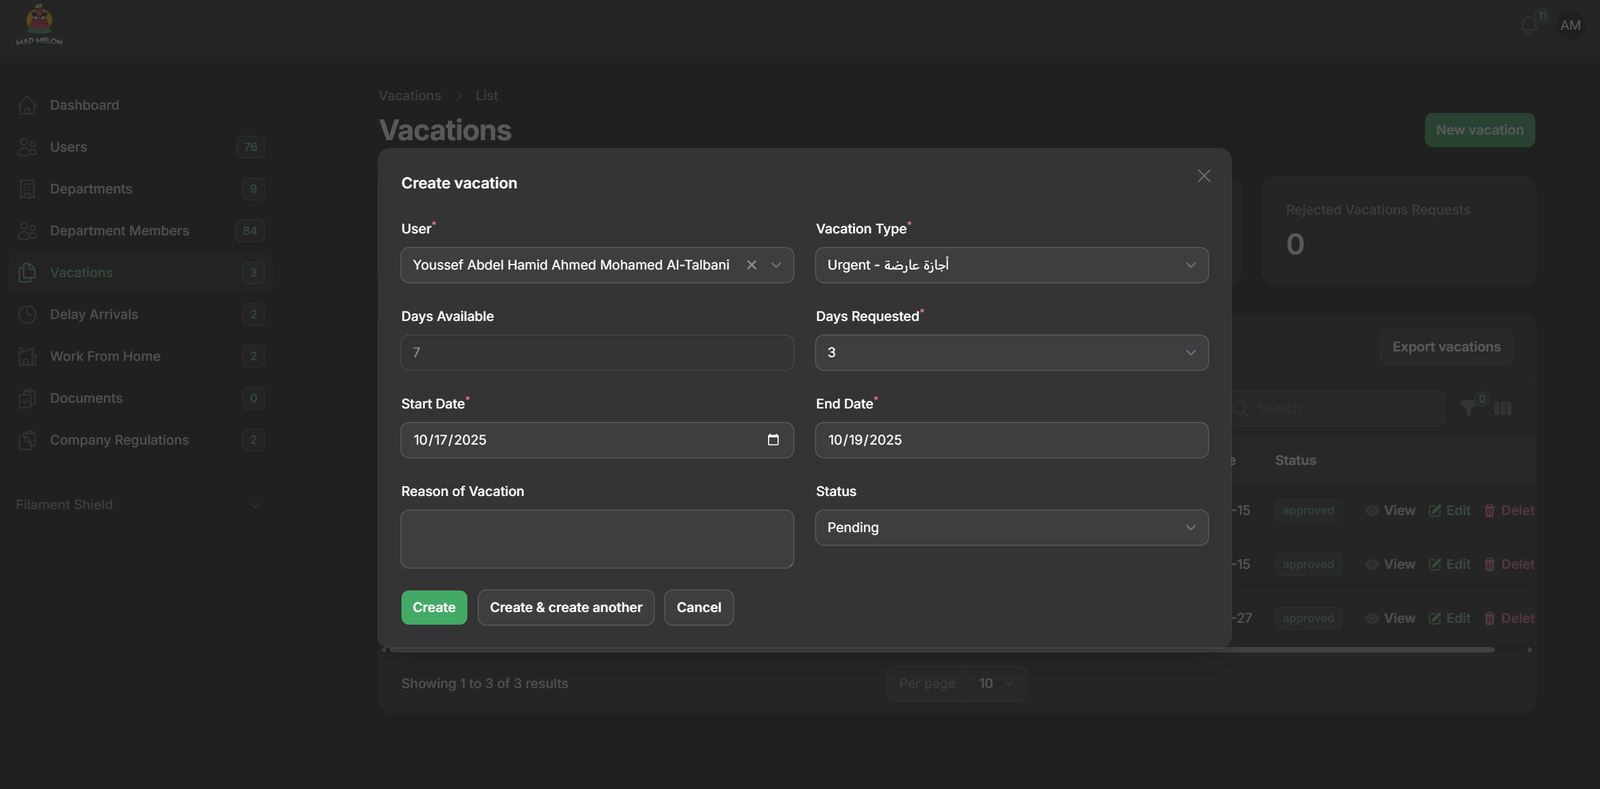
Task: Click the Dashboard home icon
Action: (27, 105)
